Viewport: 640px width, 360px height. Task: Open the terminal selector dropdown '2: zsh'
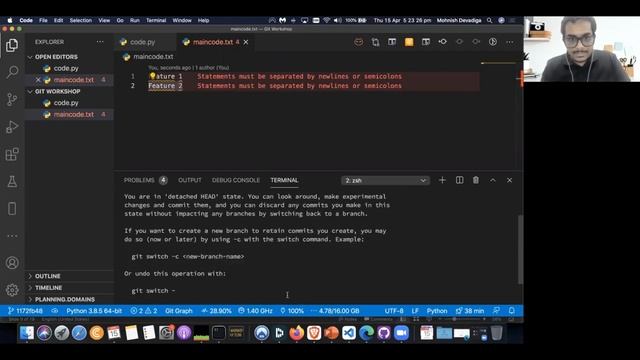pos(385,180)
